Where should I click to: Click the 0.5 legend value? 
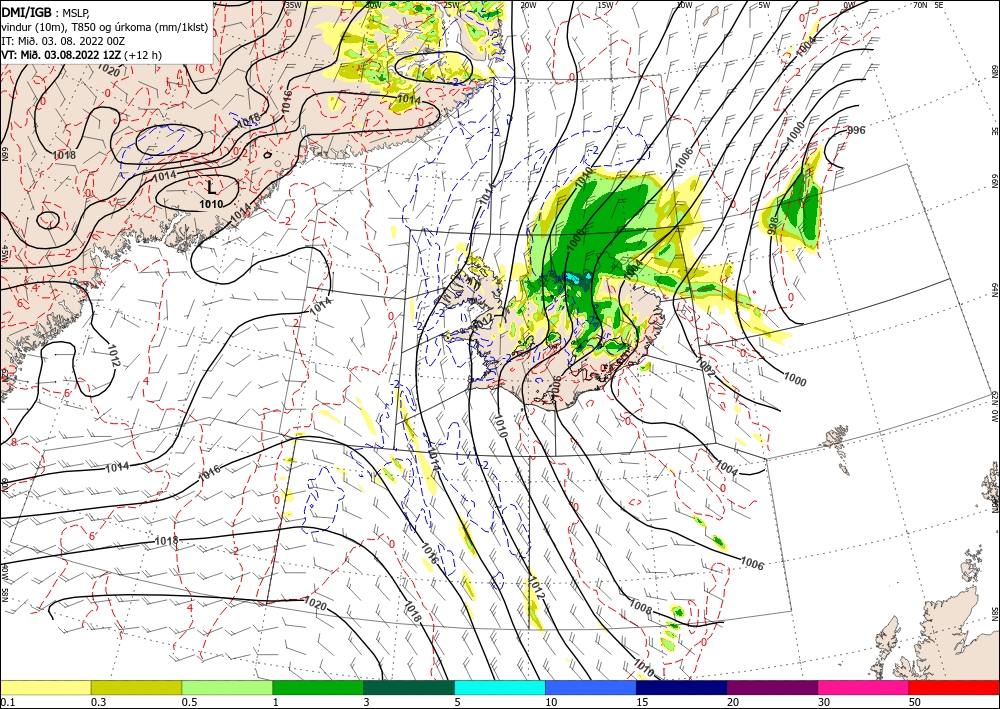pyautogui.click(x=189, y=702)
